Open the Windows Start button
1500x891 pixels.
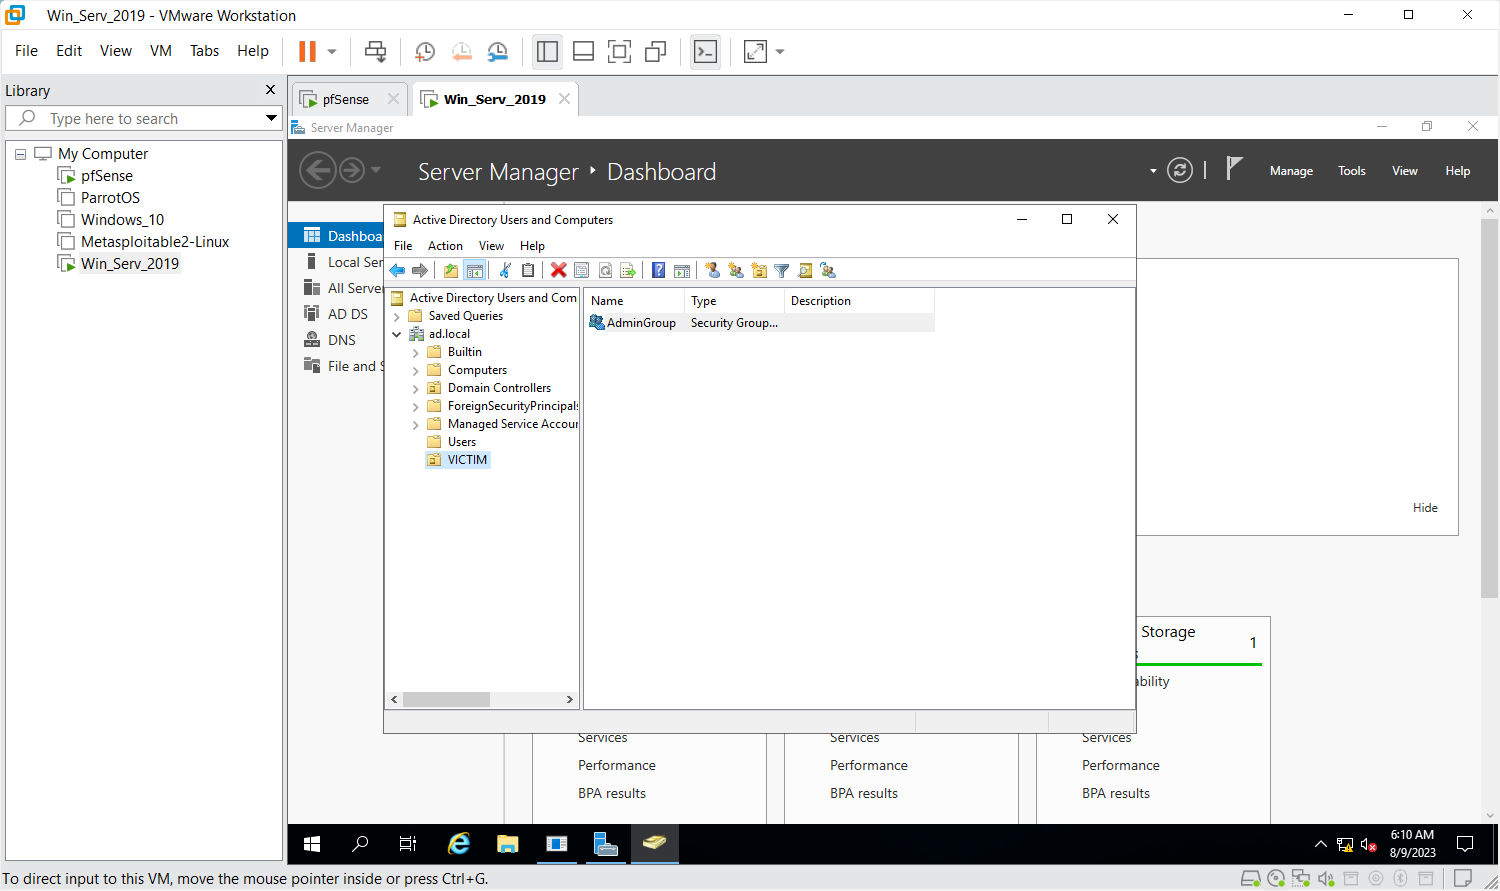point(312,844)
